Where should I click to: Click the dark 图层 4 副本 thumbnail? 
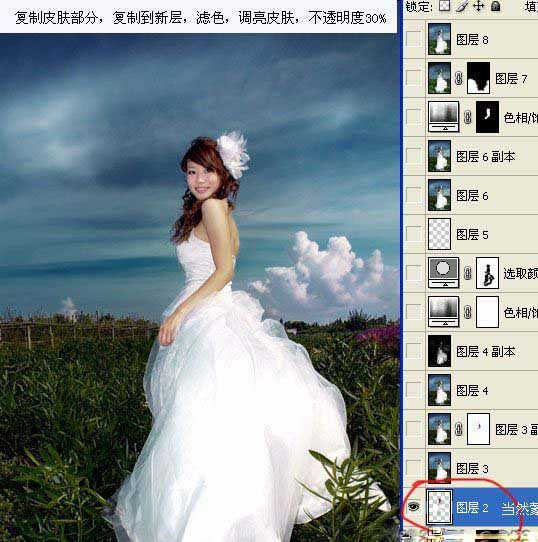(439, 351)
